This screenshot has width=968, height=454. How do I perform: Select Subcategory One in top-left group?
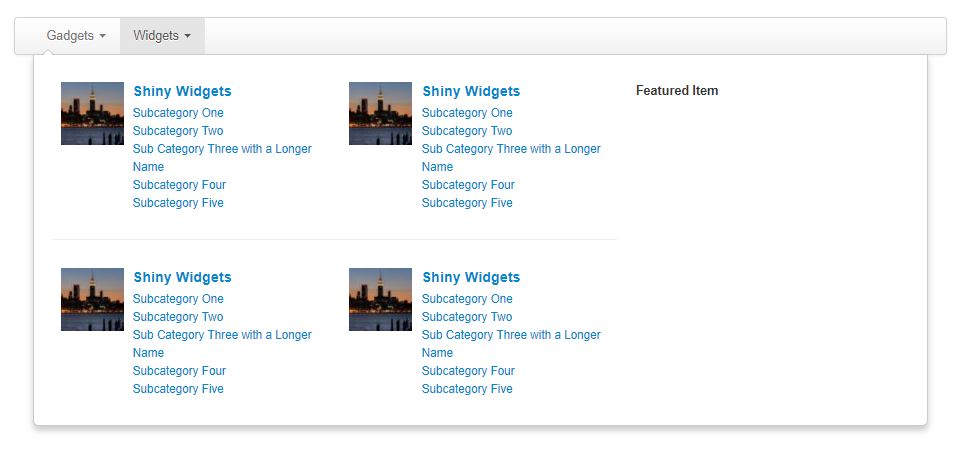[x=178, y=113]
